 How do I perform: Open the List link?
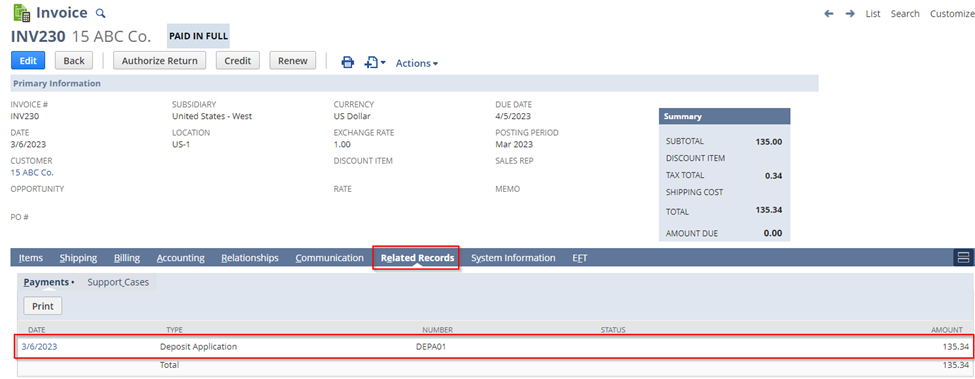point(873,14)
